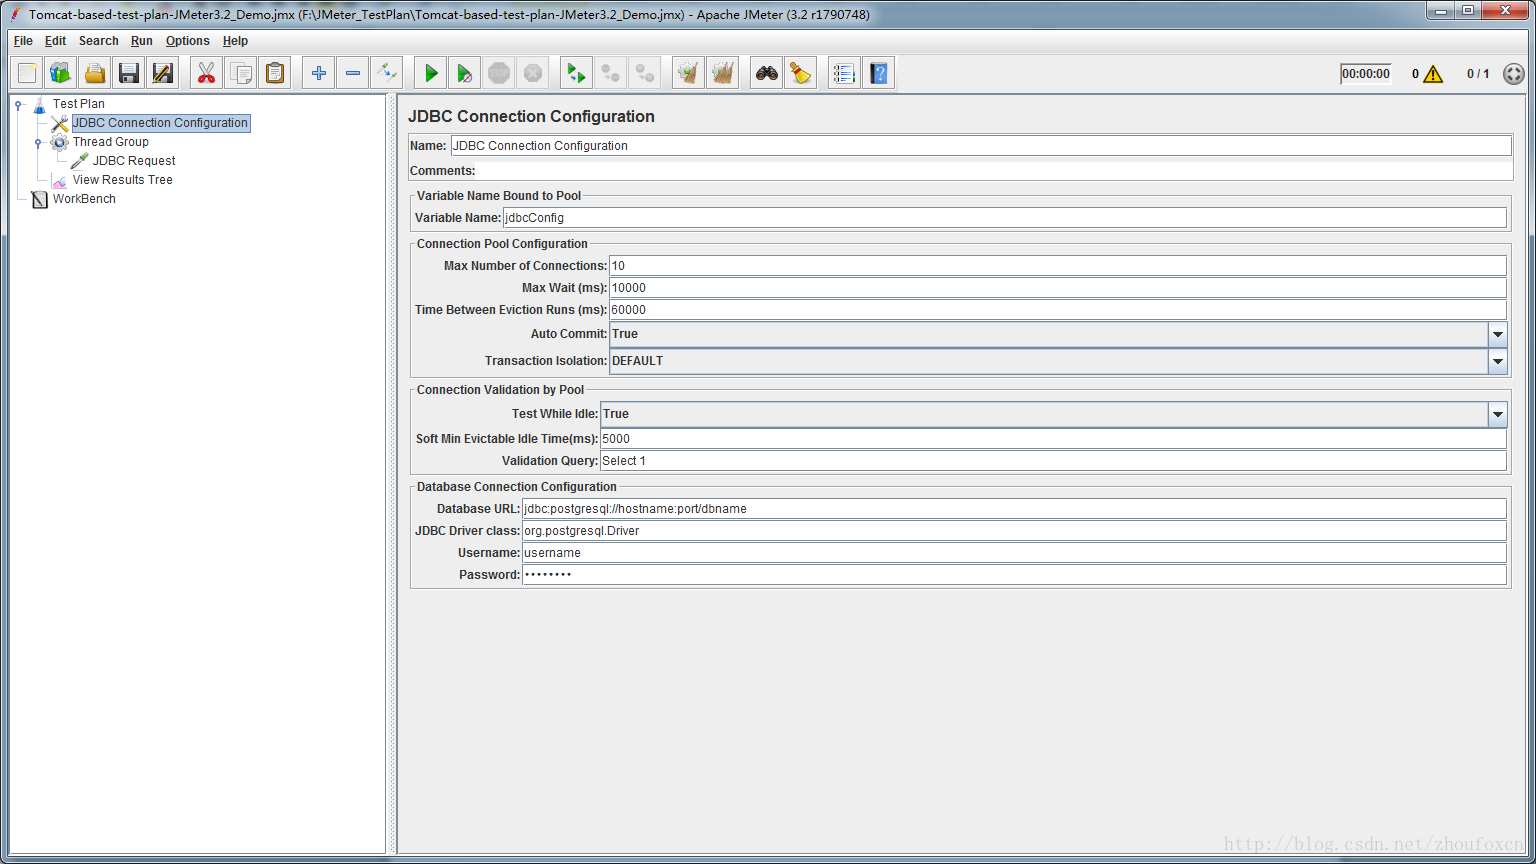Click the Validation Query text field

[1052, 461]
